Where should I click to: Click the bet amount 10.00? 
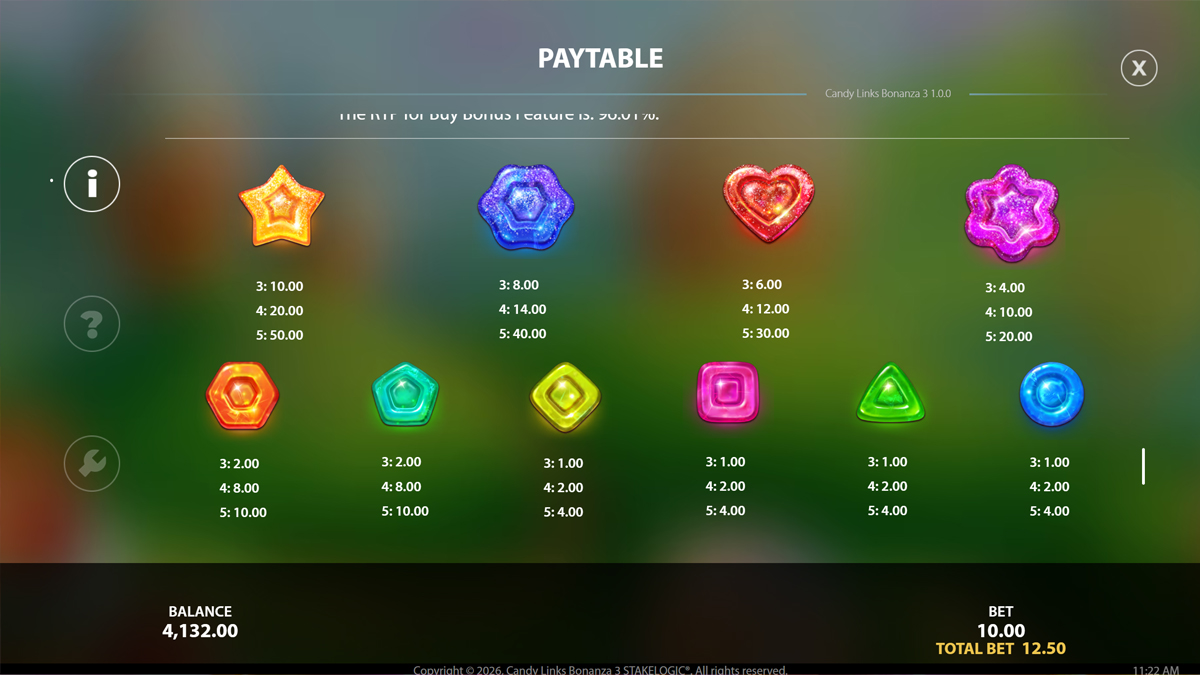pyautogui.click(x=1001, y=631)
